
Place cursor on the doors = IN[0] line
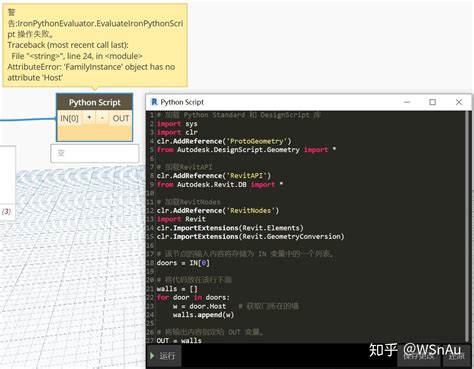point(183,263)
